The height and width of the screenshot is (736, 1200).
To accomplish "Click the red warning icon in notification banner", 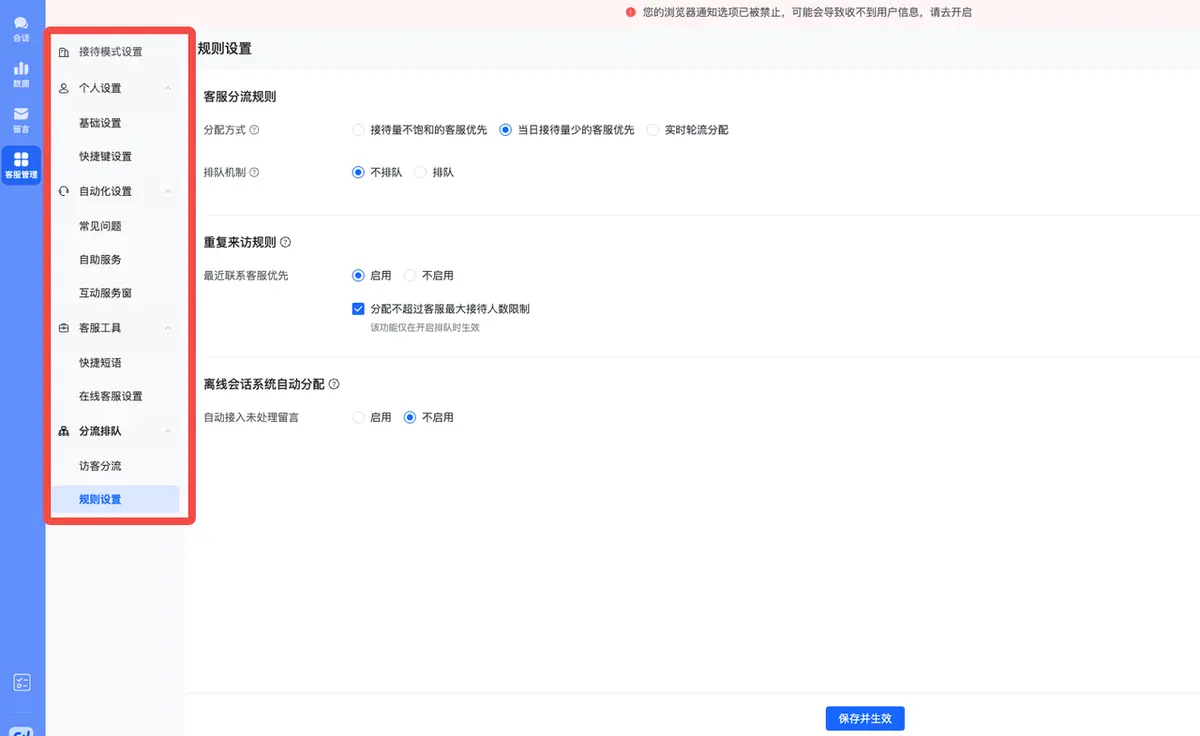I will (x=631, y=12).
